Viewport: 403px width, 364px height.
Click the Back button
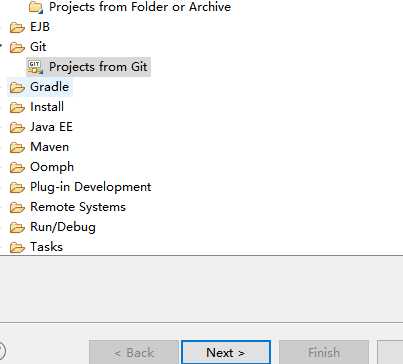coord(134,352)
